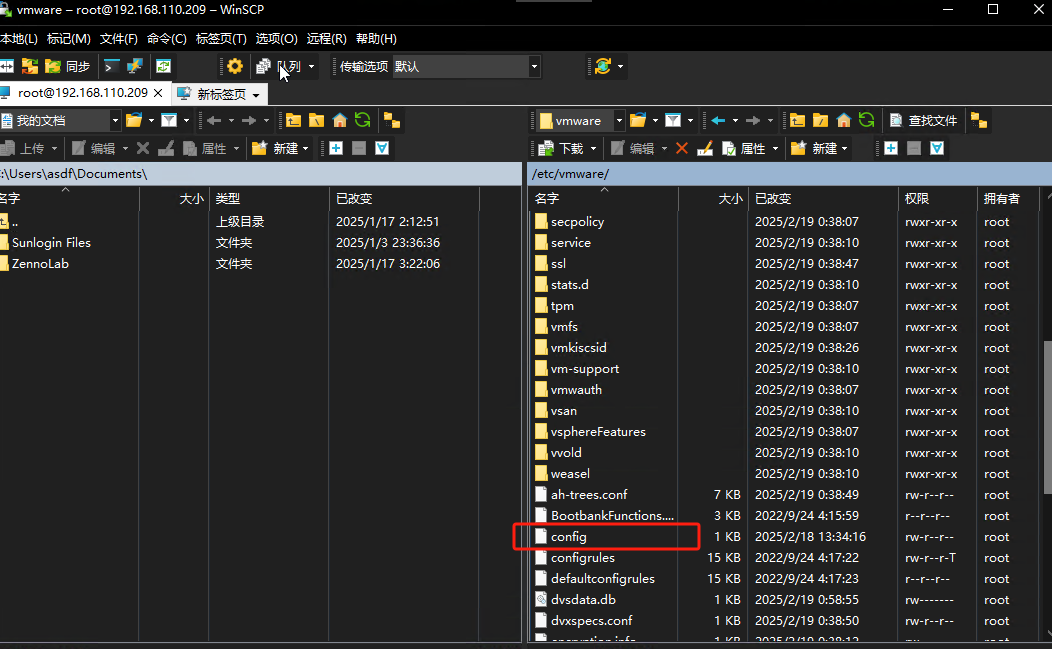Click the remote red delete X icon
This screenshot has height=649, width=1052.
682,148
